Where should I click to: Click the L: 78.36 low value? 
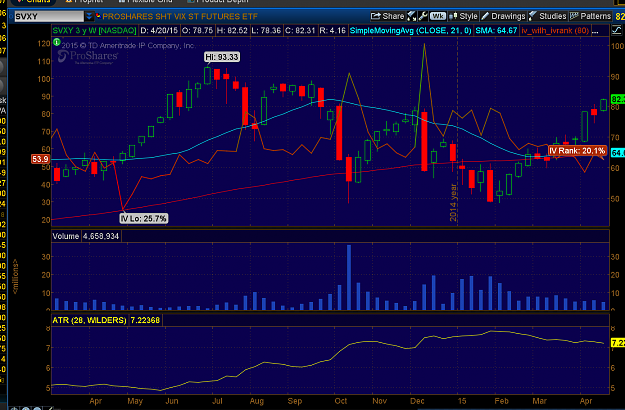(267, 31)
